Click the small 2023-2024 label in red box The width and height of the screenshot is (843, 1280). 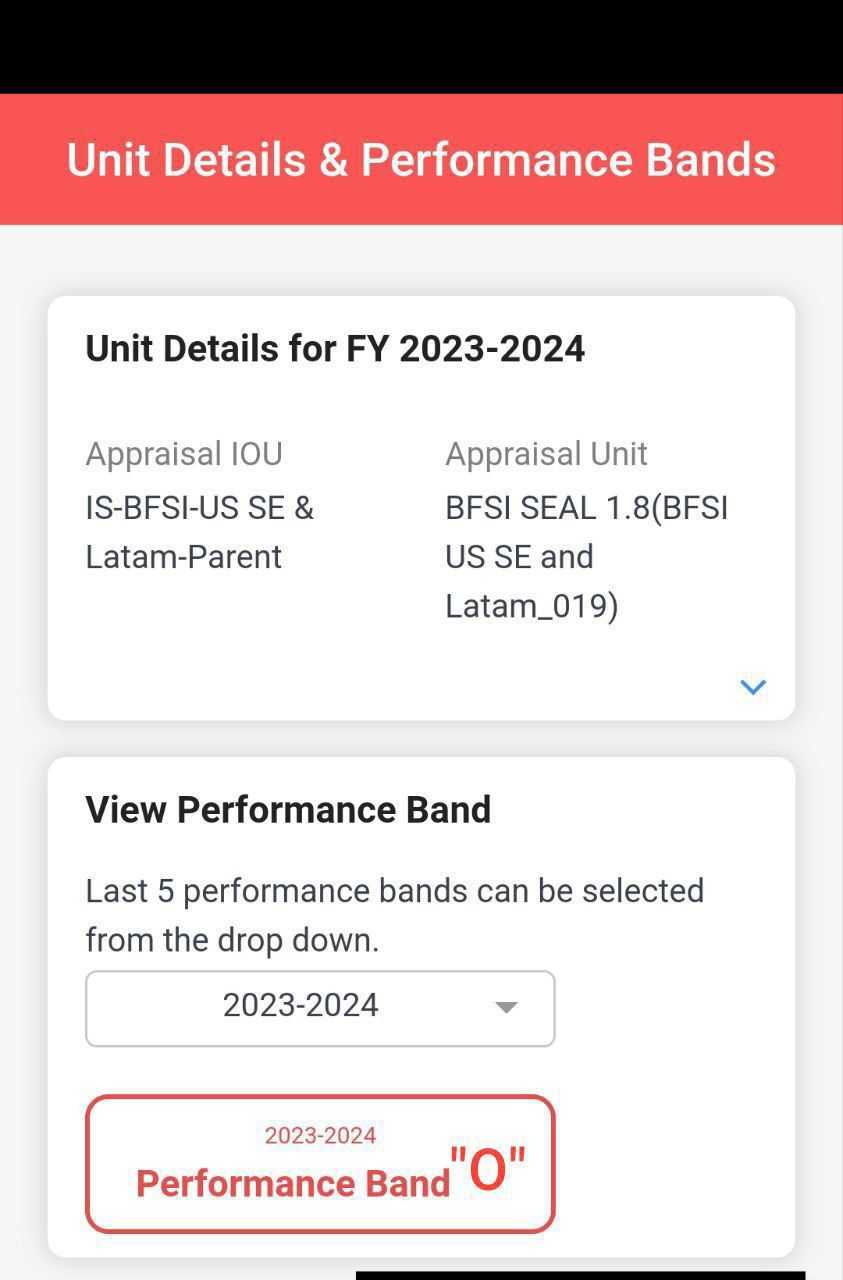tap(320, 1136)
